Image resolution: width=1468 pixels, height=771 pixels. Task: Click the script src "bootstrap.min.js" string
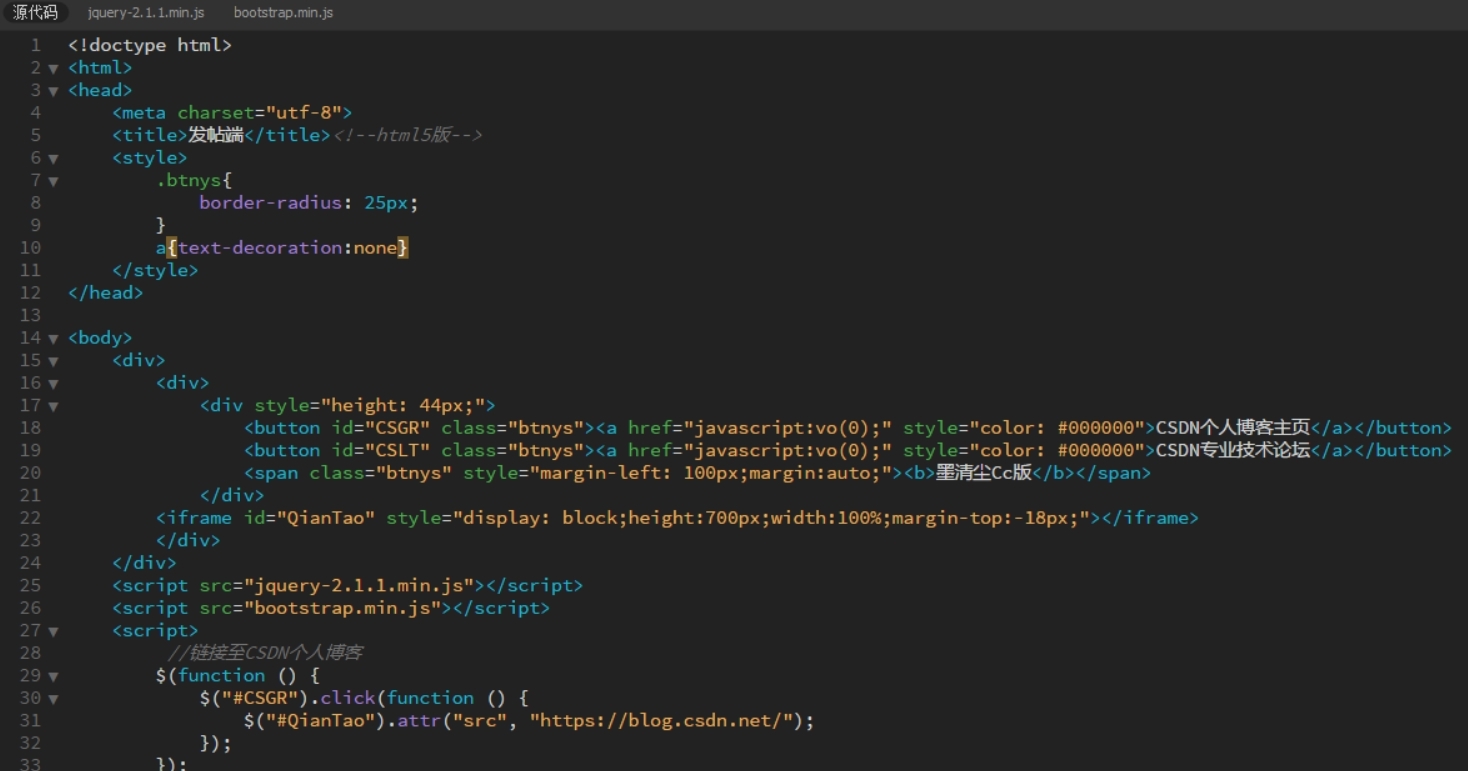click(x=342, y=608)
